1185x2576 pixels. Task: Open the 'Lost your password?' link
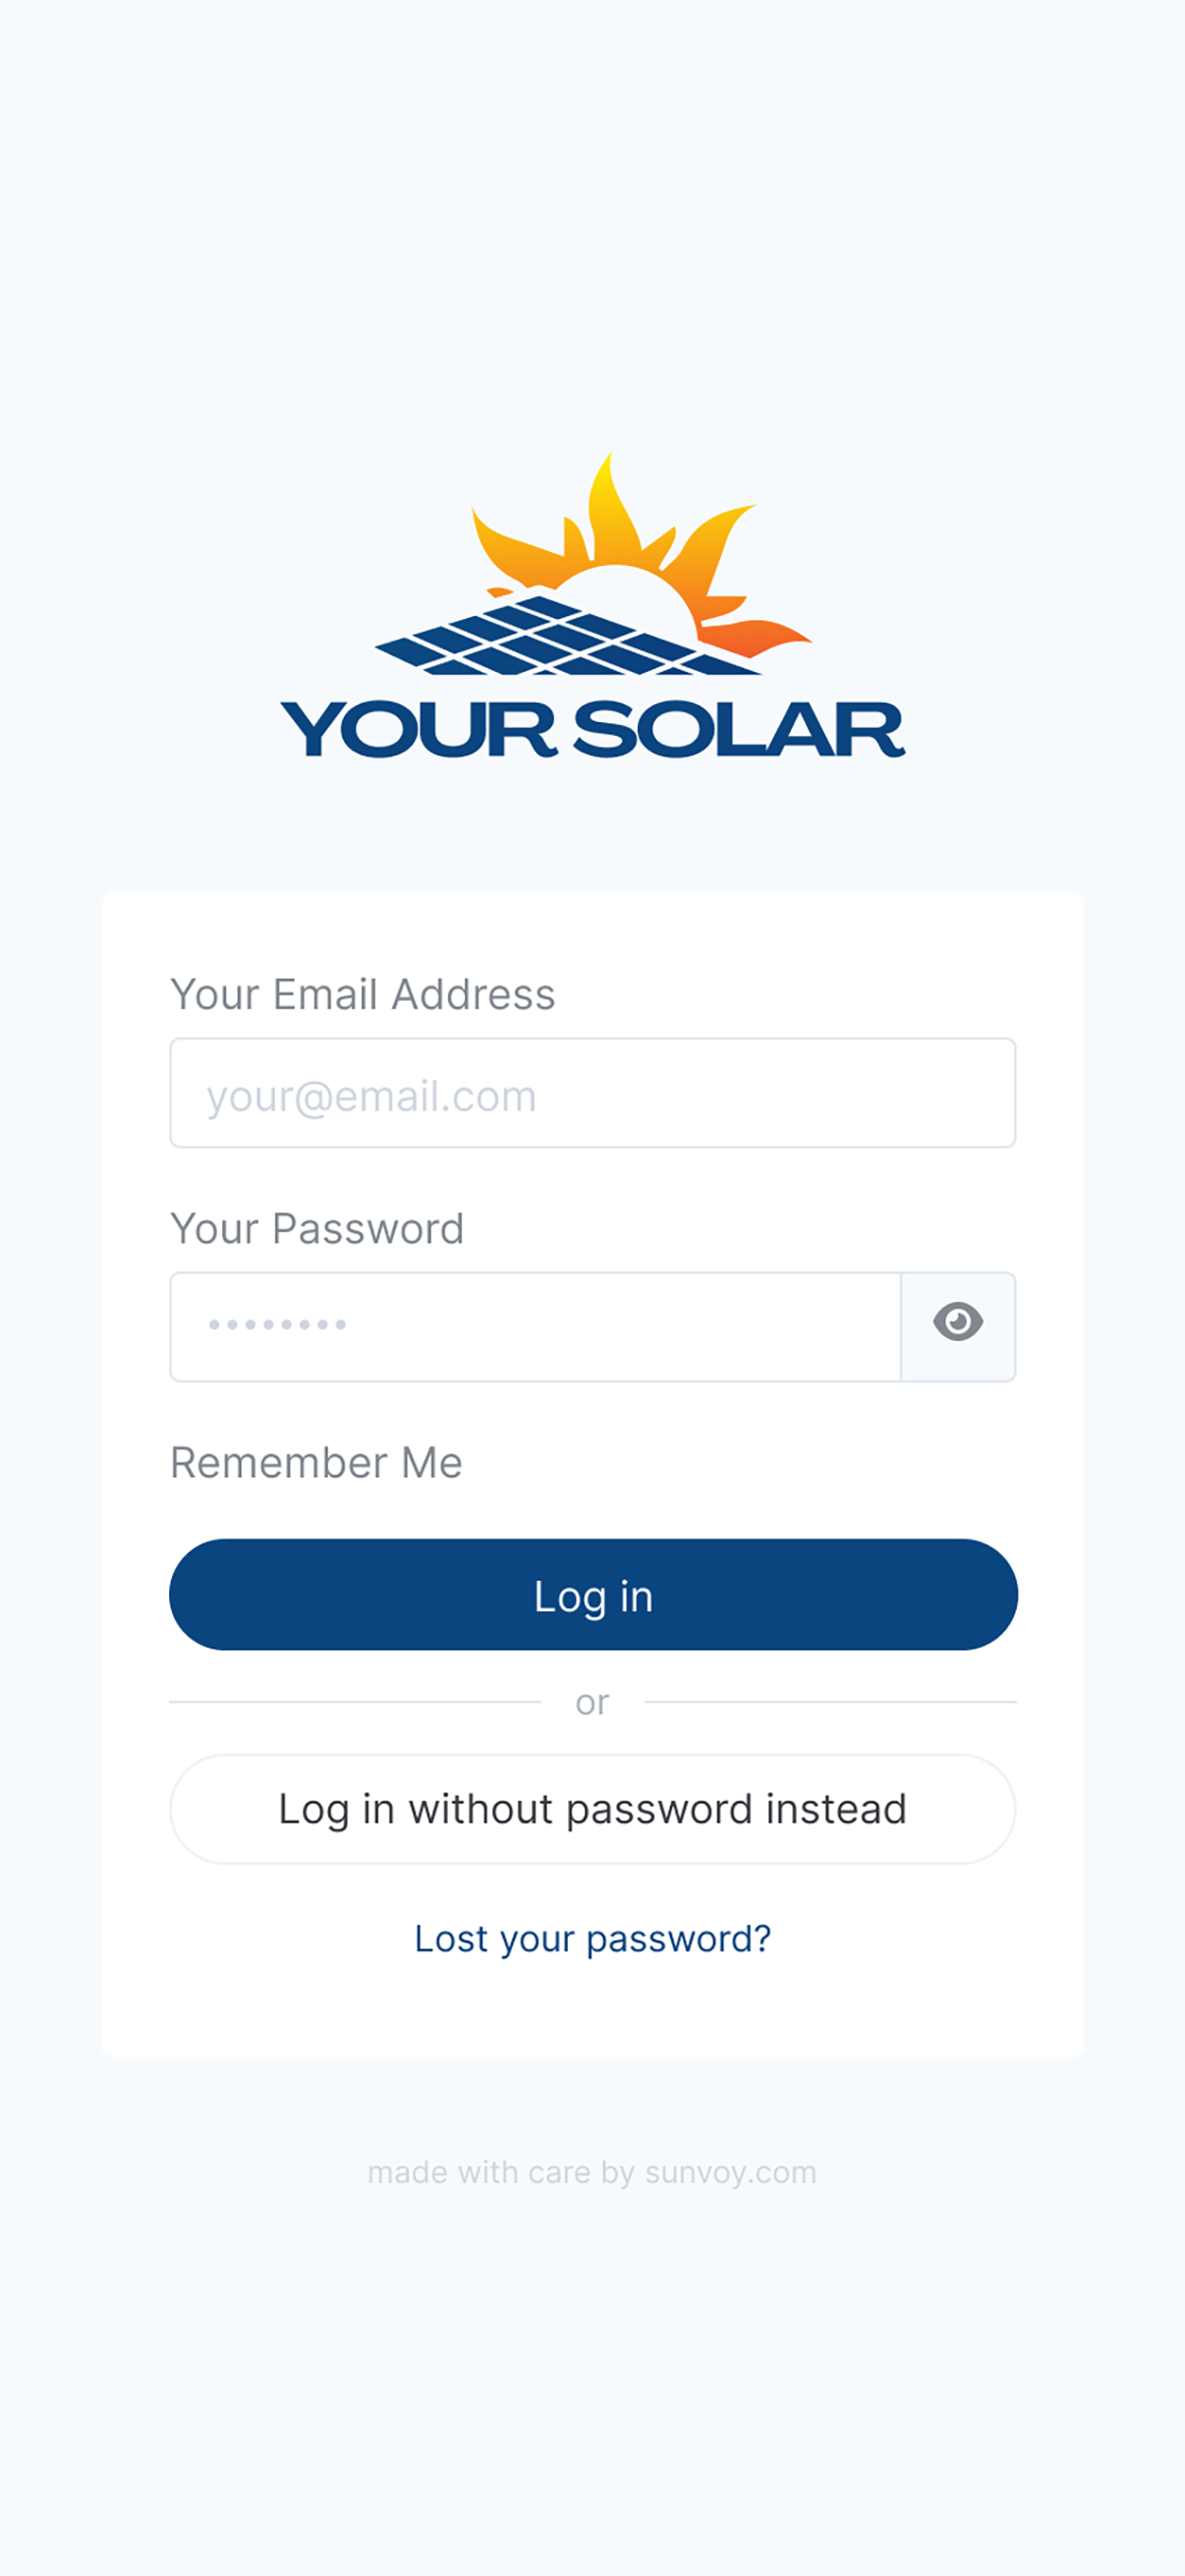click(x=592, y=1939)
